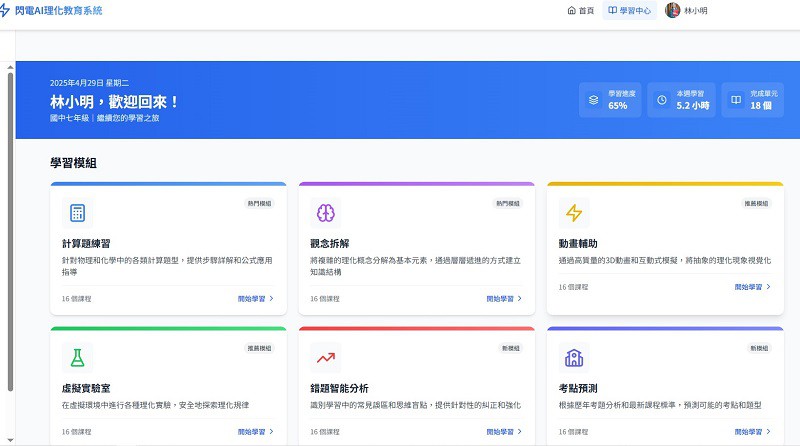Image resolution: width=800 pixels, height=446 pixels.
Task: Click the school building icon in 考點預測
Action: click(574, 357)
